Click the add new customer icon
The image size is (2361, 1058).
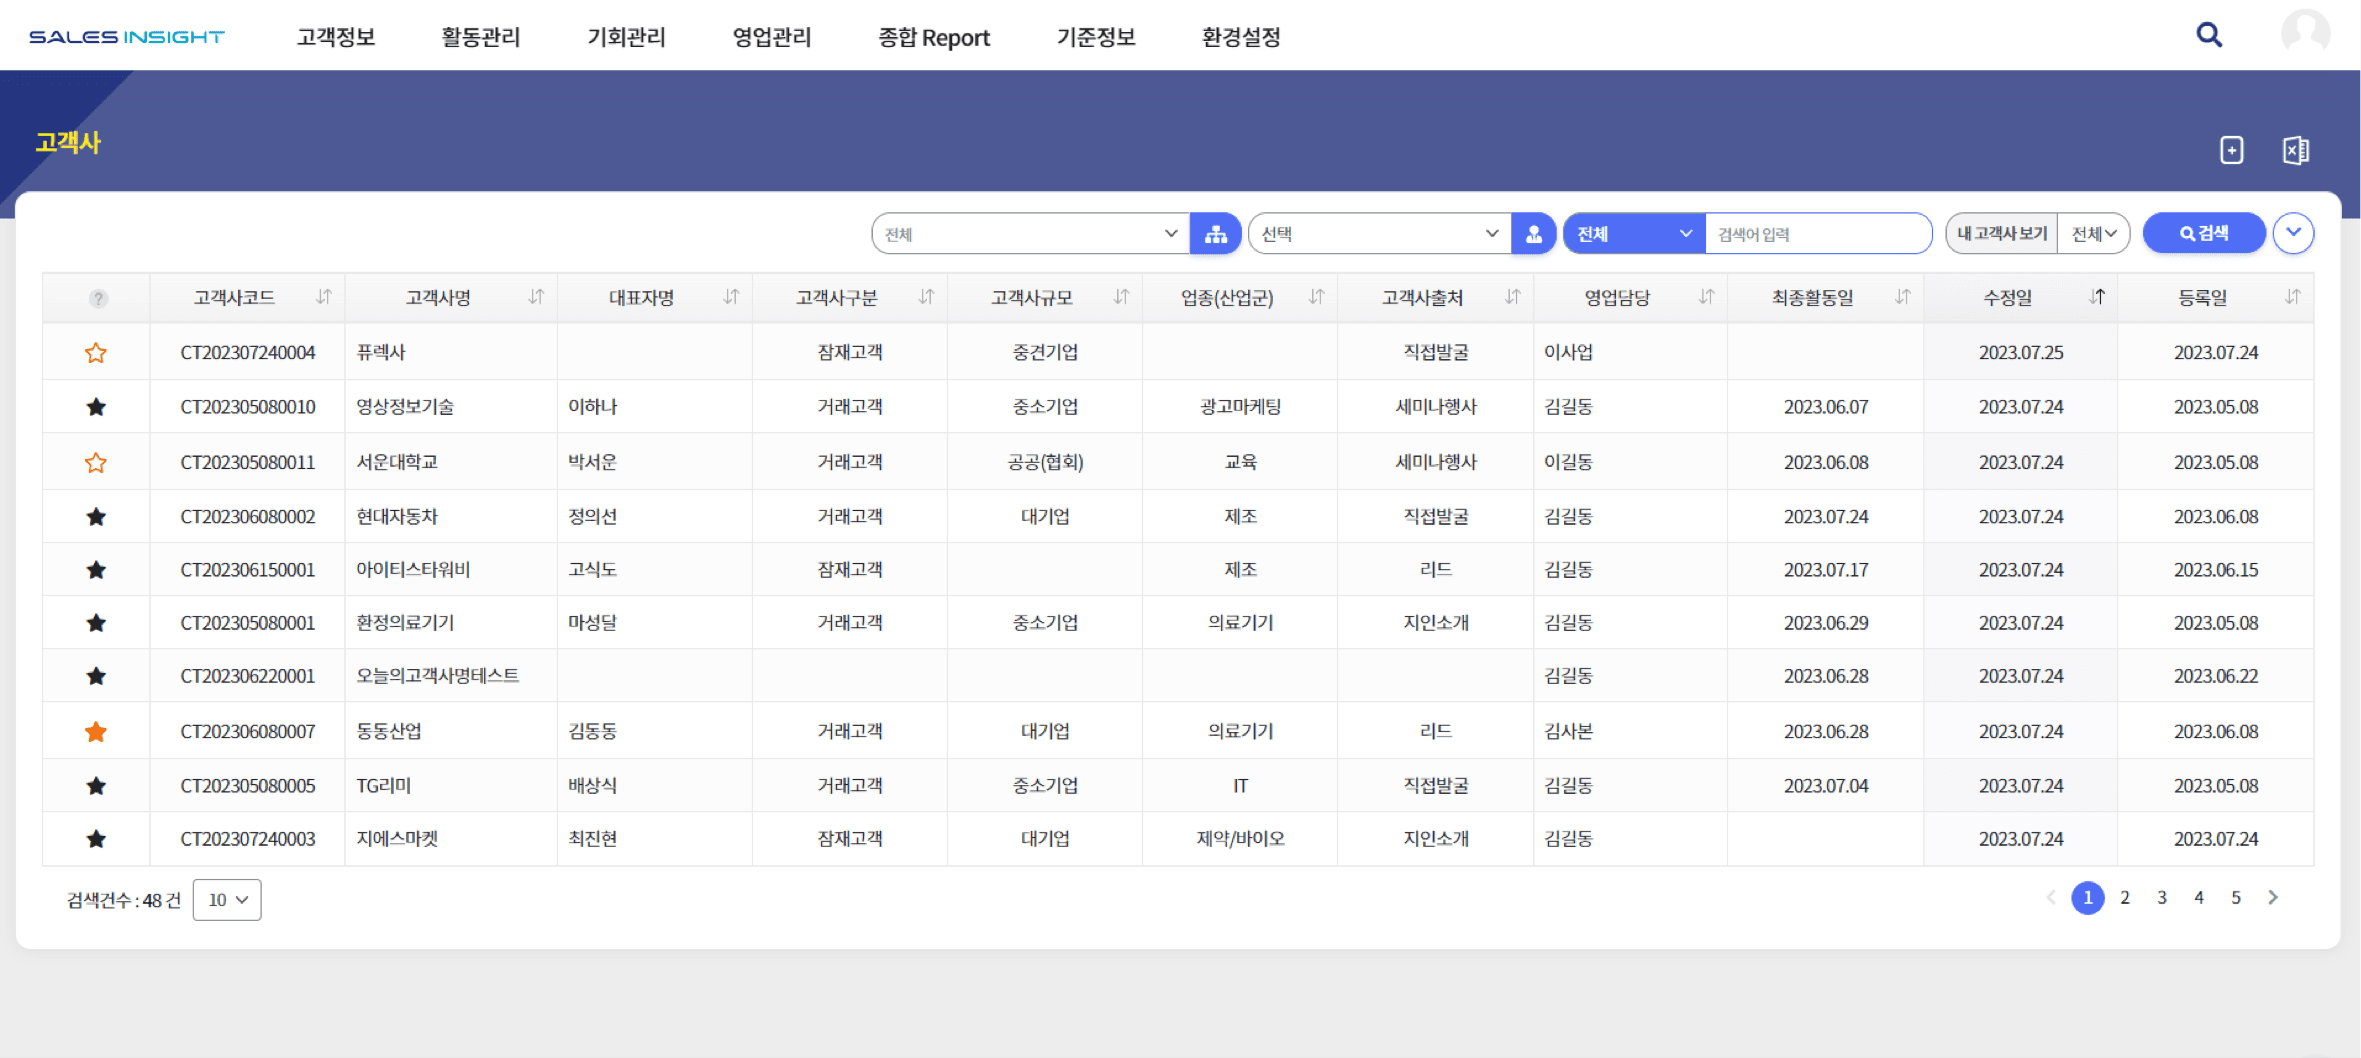[x=2231, y=150]
